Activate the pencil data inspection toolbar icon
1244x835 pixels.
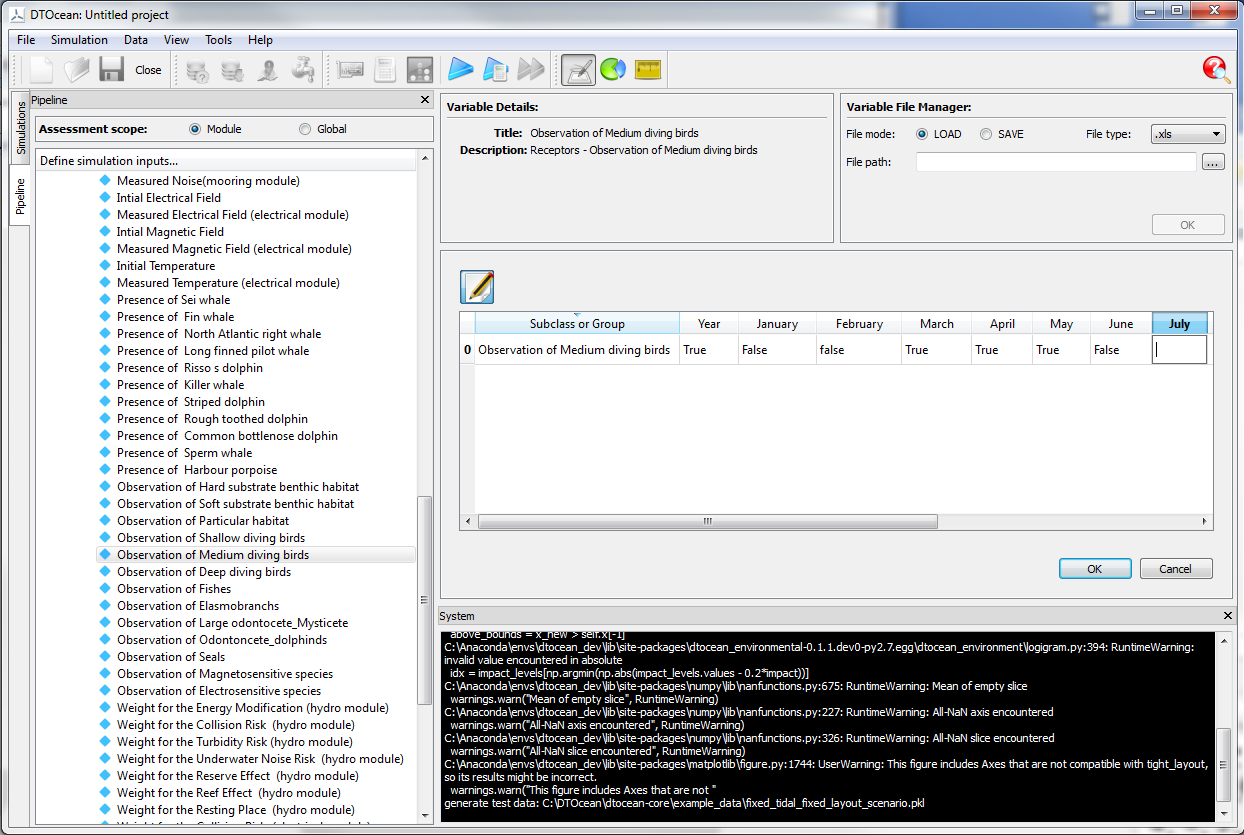point(578,69)
